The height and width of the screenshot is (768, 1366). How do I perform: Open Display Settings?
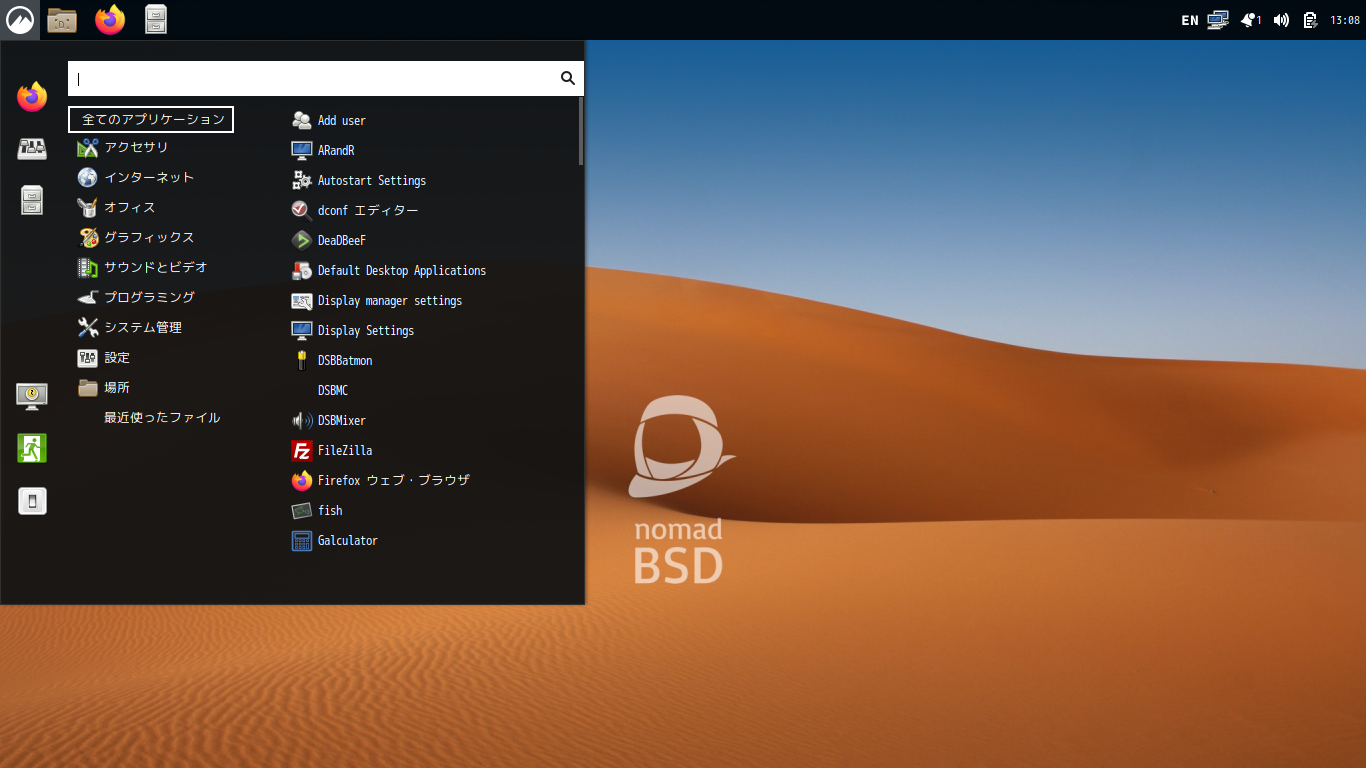pos(353,330)
